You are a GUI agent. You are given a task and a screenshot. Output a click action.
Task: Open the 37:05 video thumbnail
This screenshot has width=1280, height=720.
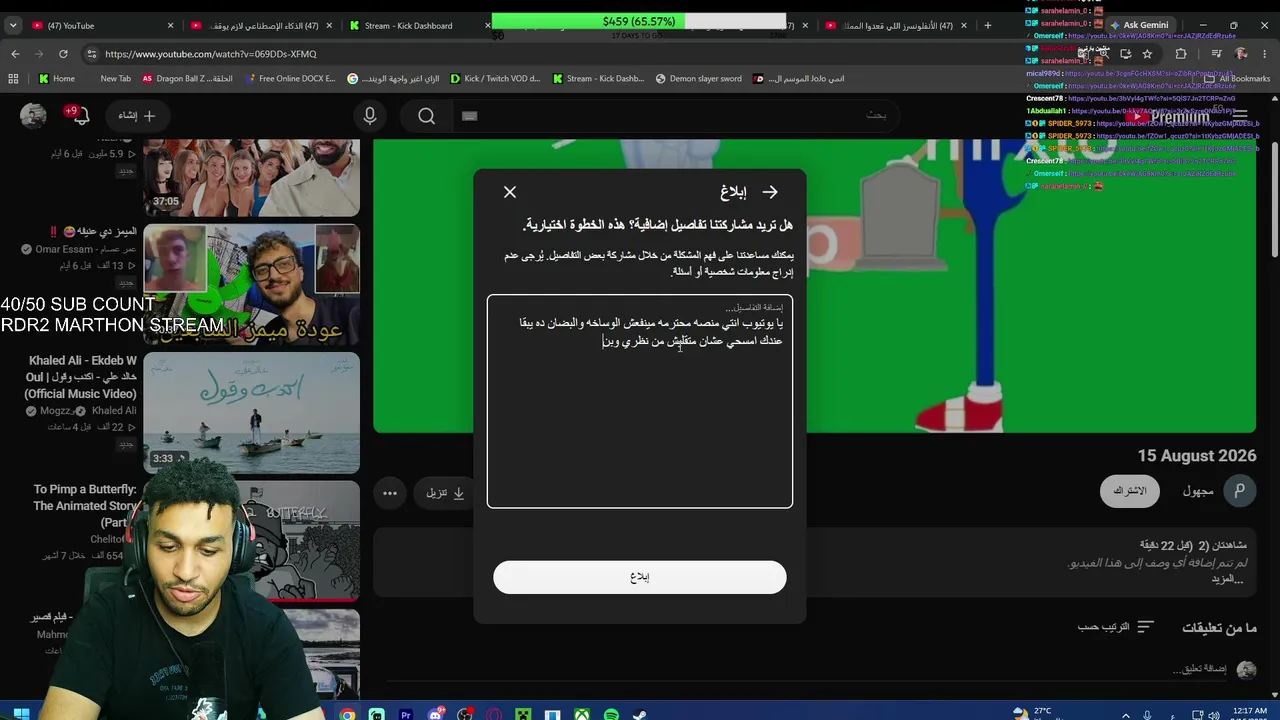[251, 177]
